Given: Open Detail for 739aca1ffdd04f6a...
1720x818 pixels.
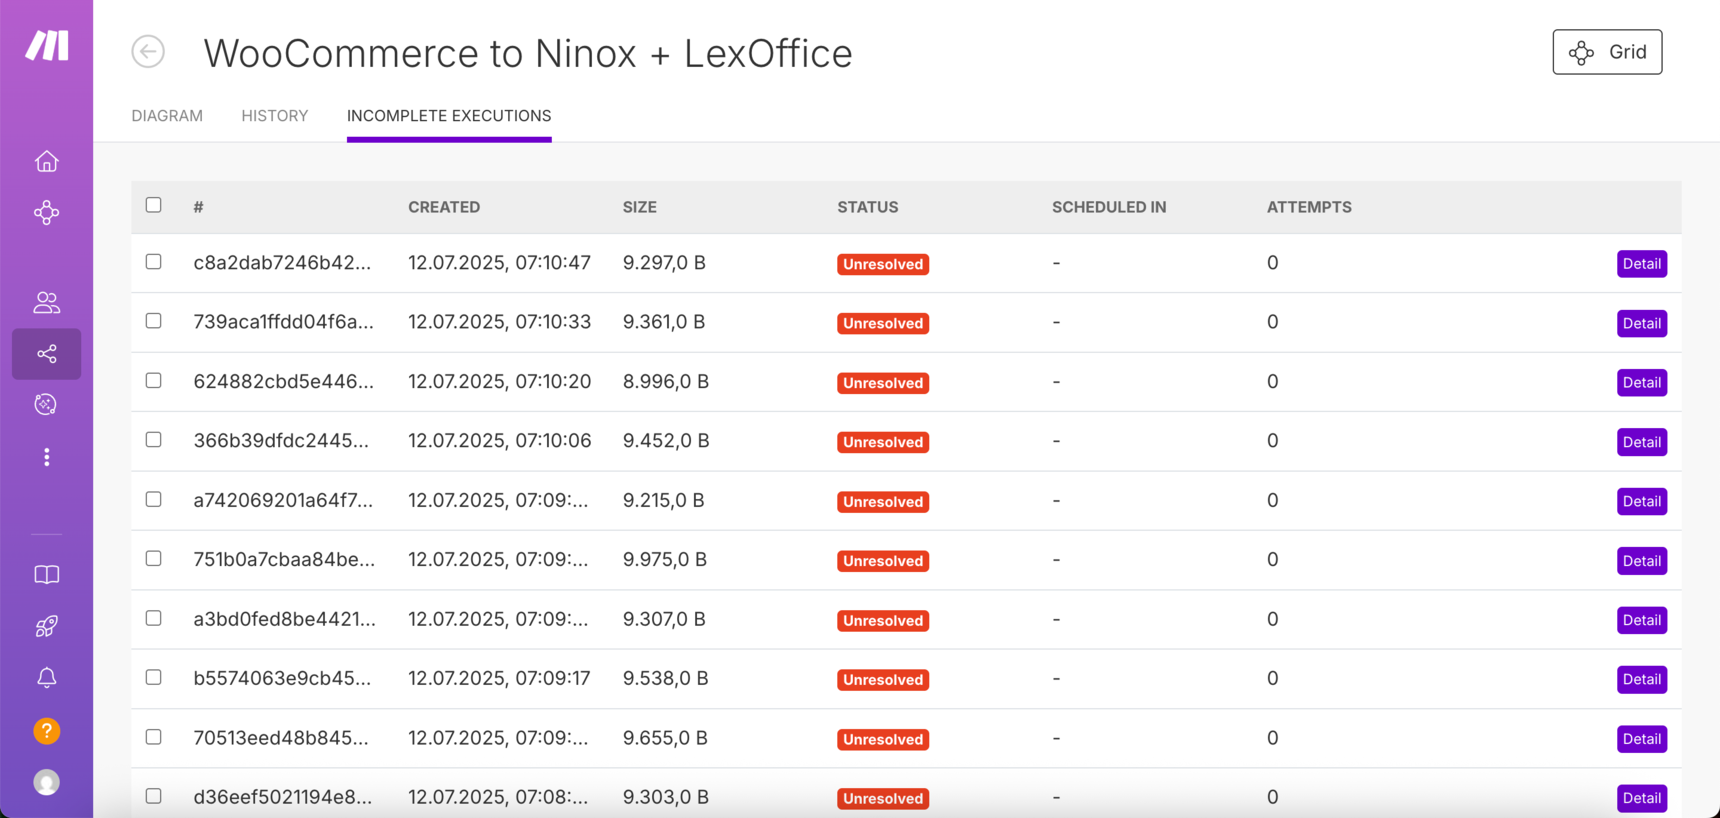Looking at the screenshot, I should [1641, 323].
